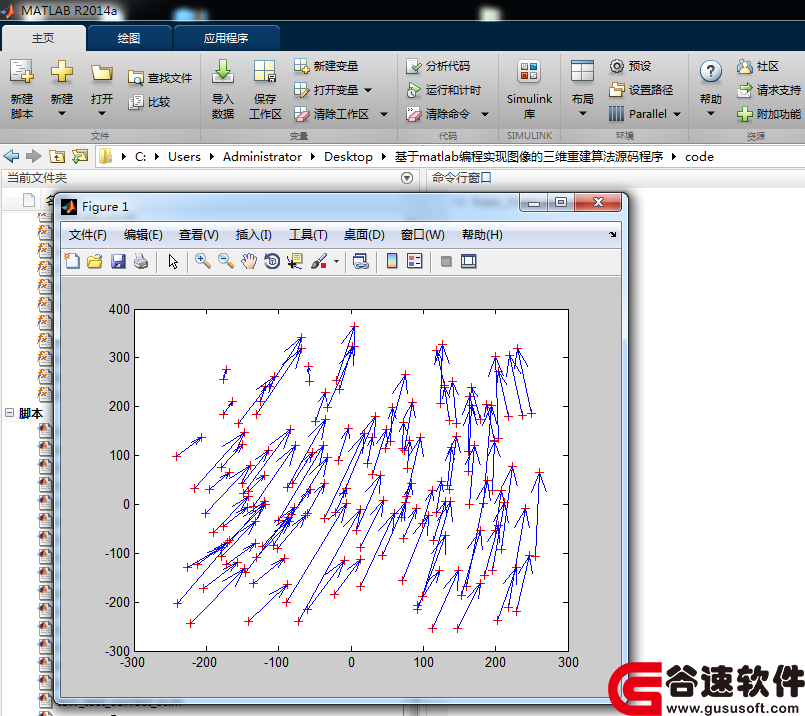This screenshot has height=716, width=805.
Task: Open the 打开 folder icon in ribbon
Action: [102, 73]
